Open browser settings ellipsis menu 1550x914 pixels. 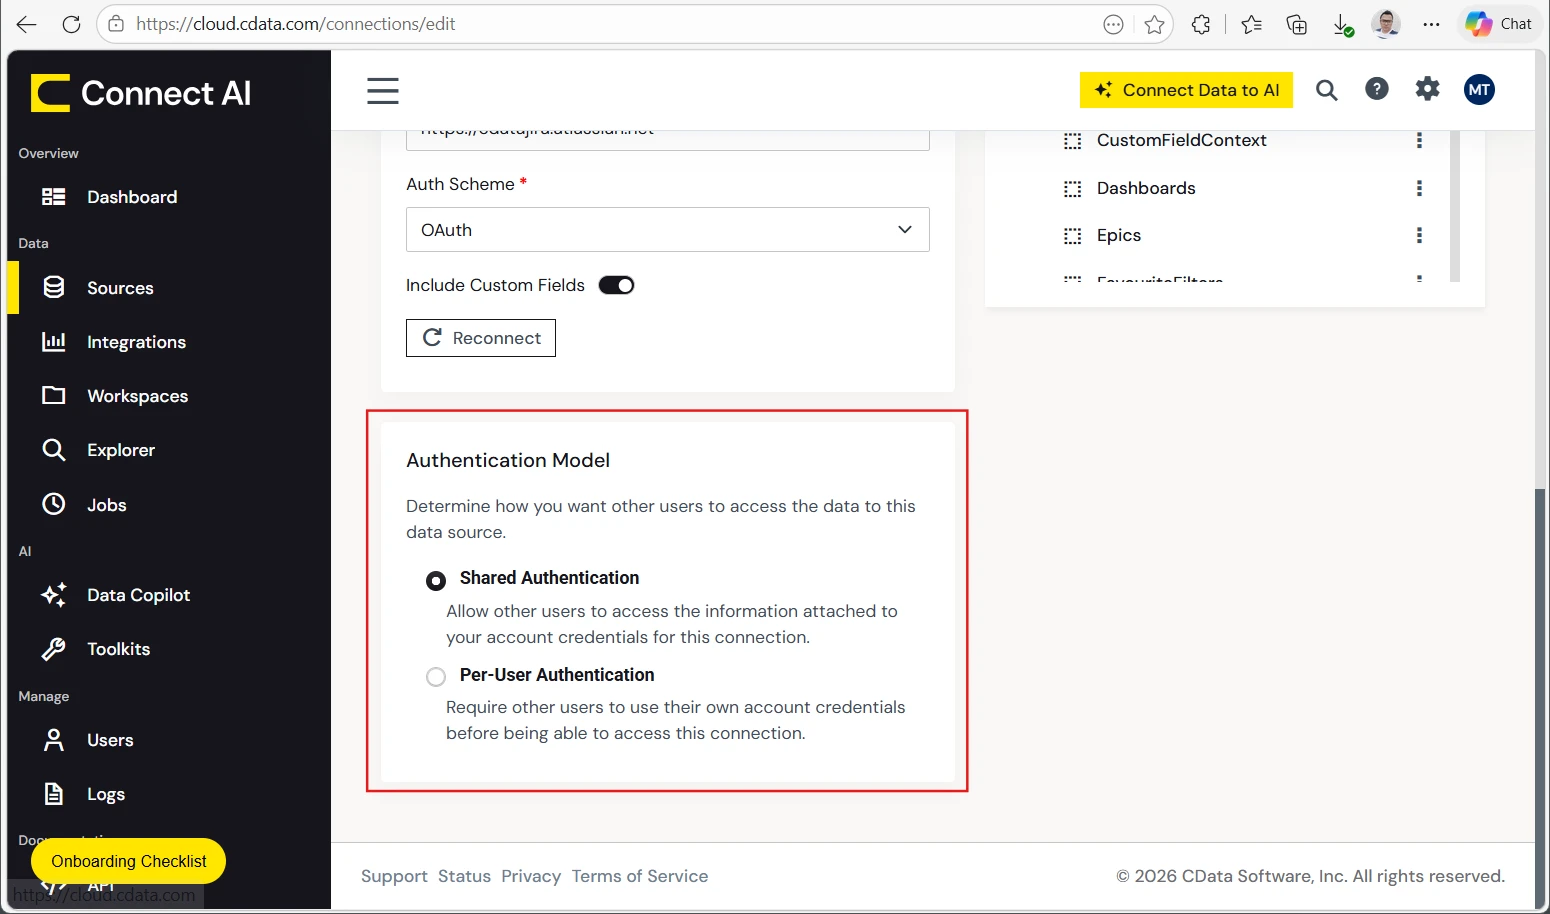[1432, 24]
